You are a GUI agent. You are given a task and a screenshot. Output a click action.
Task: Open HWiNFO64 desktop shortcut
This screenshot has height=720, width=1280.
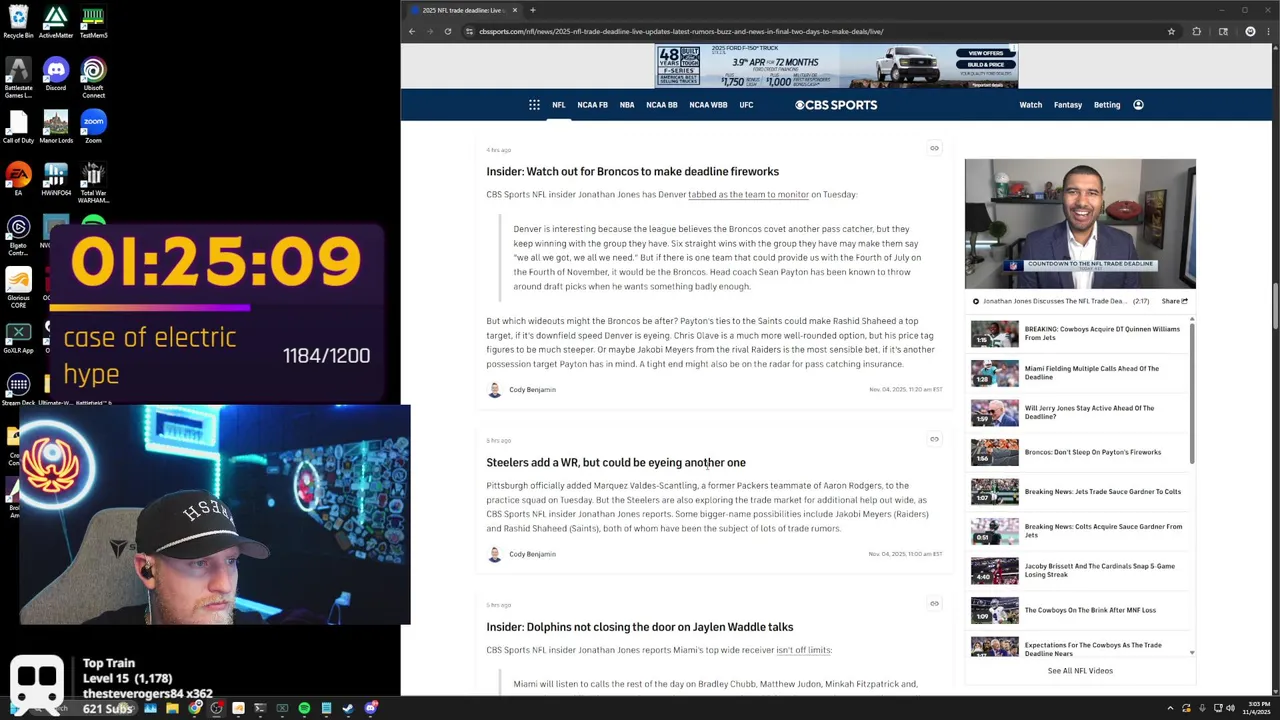[x=56, y=179]
